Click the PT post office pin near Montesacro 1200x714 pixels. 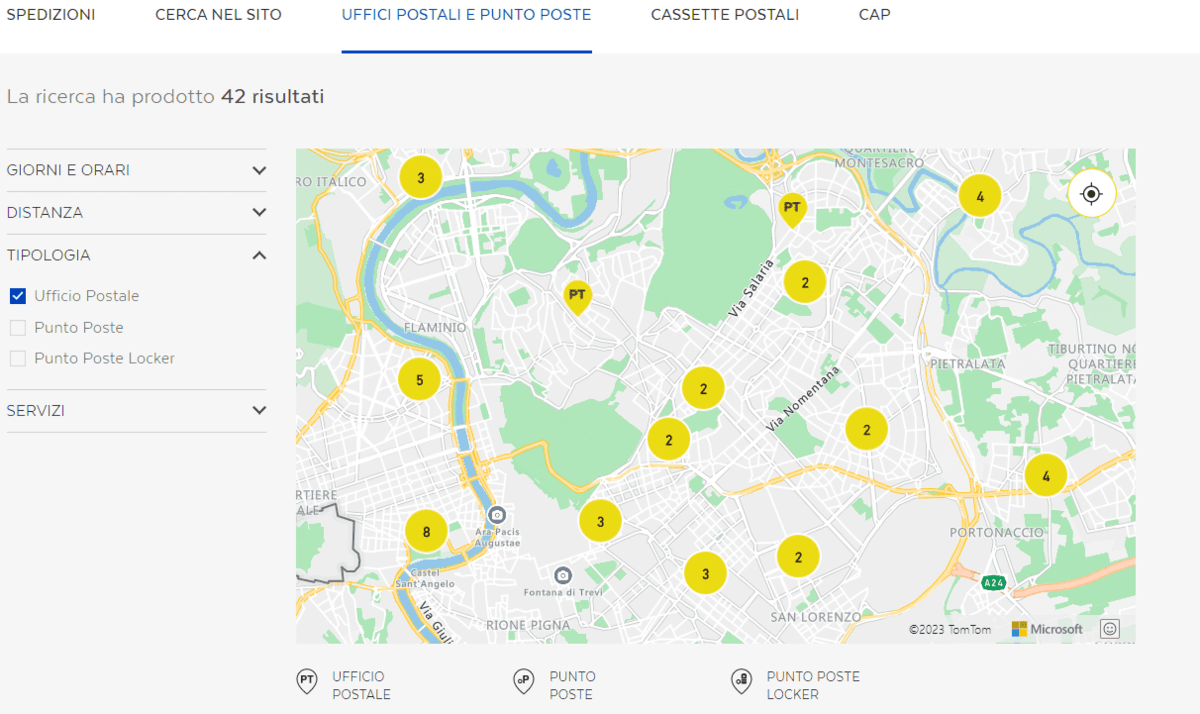click(x=792, y=209)
